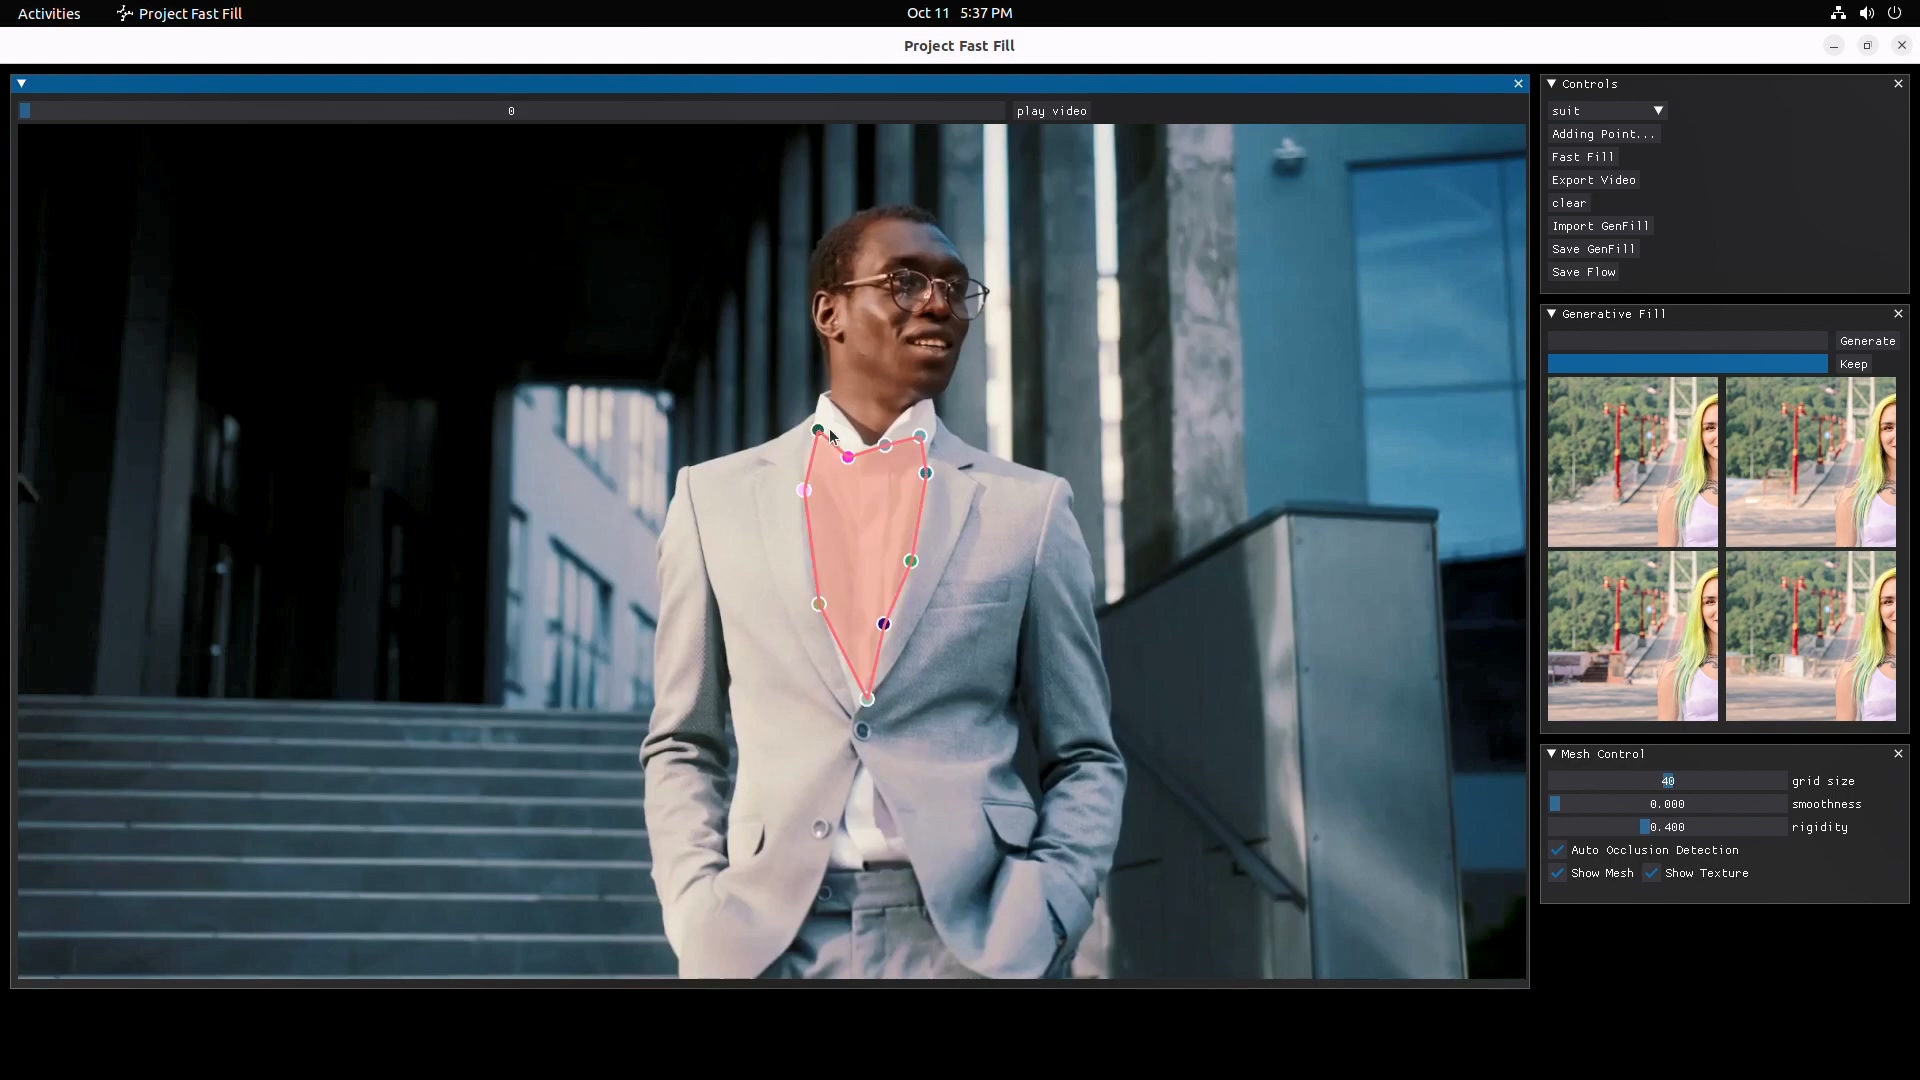Click the dark navy control point on the shirt
Screen dimensions: 1920x1080
(x=884, y=624)
